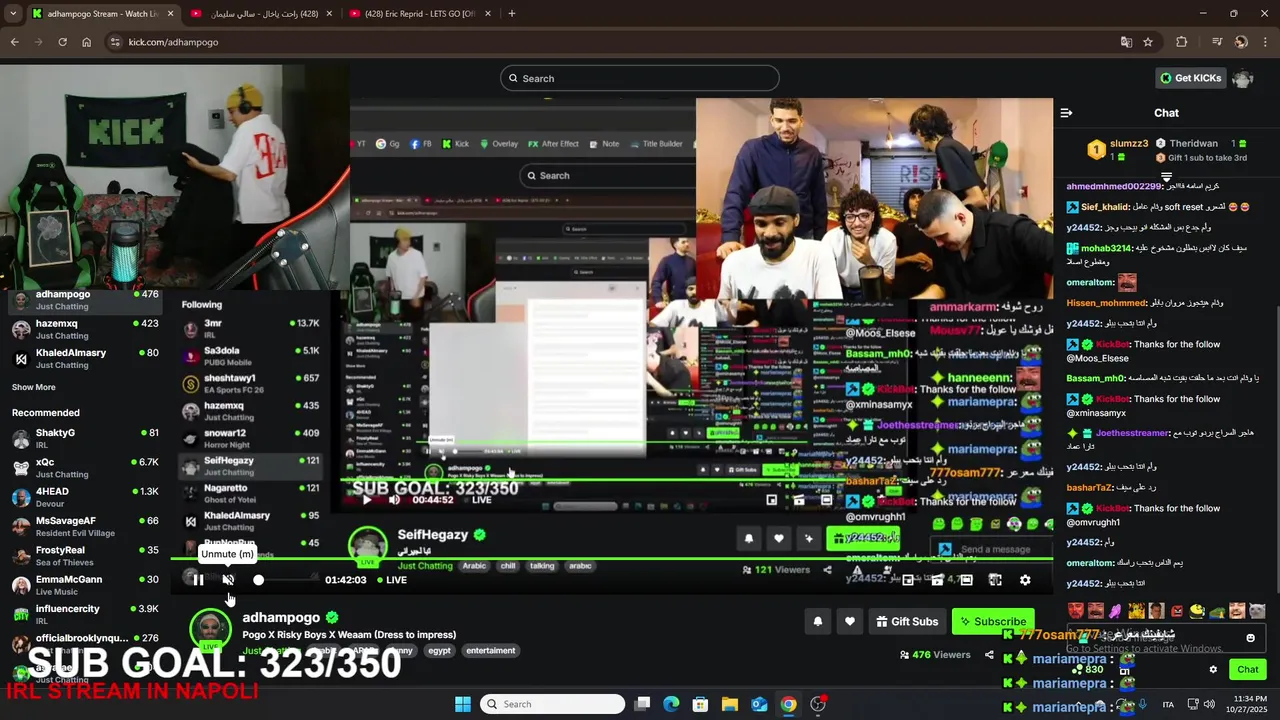The height and width of the screenshot is (720, 1280).
Task: Click the entertaiment stream tag
Action: [x=490, y=651]
